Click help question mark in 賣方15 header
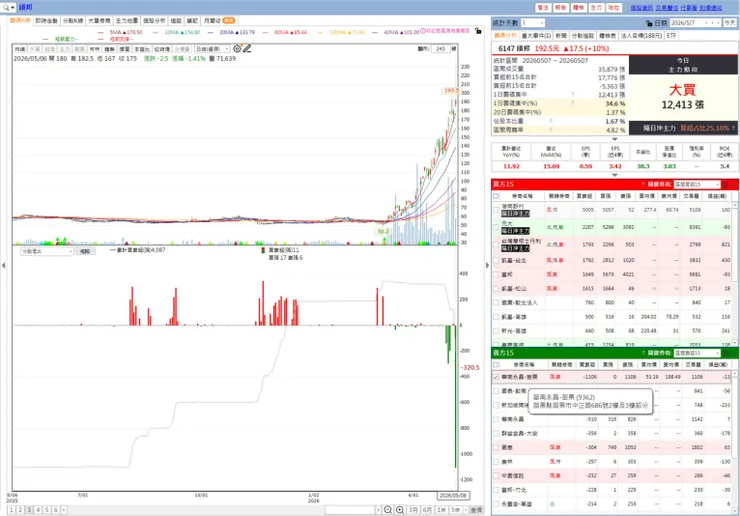The width and height of the screenshot is (740, 516). tap(643, 353)
